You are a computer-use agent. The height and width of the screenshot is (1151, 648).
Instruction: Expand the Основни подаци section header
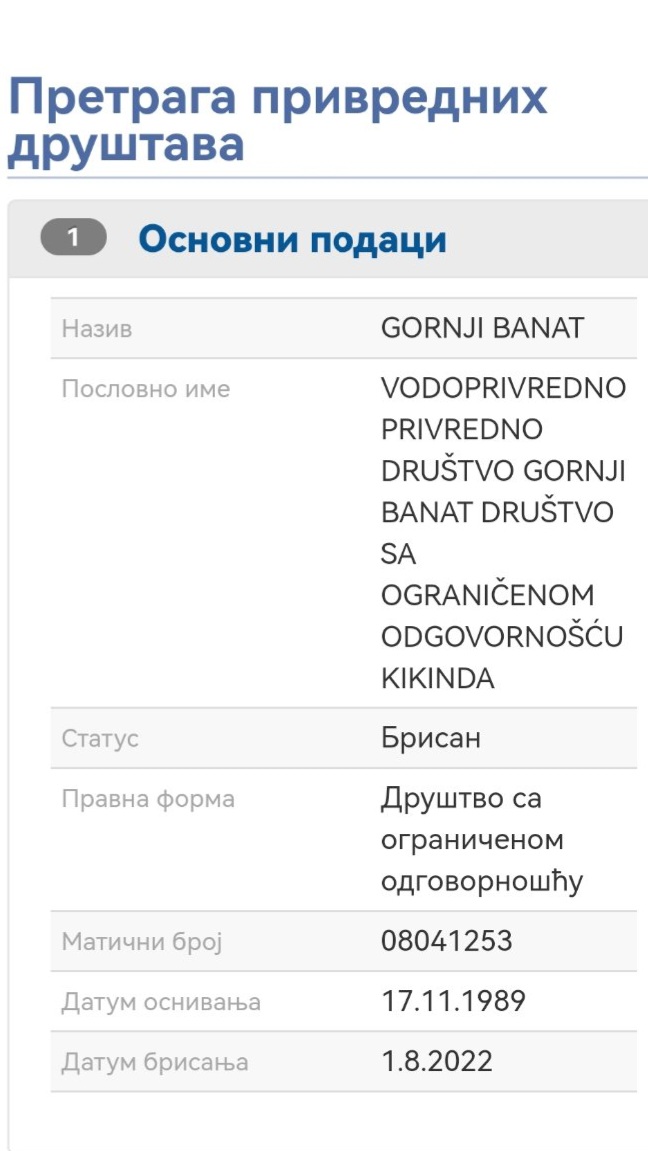(292, 240)
